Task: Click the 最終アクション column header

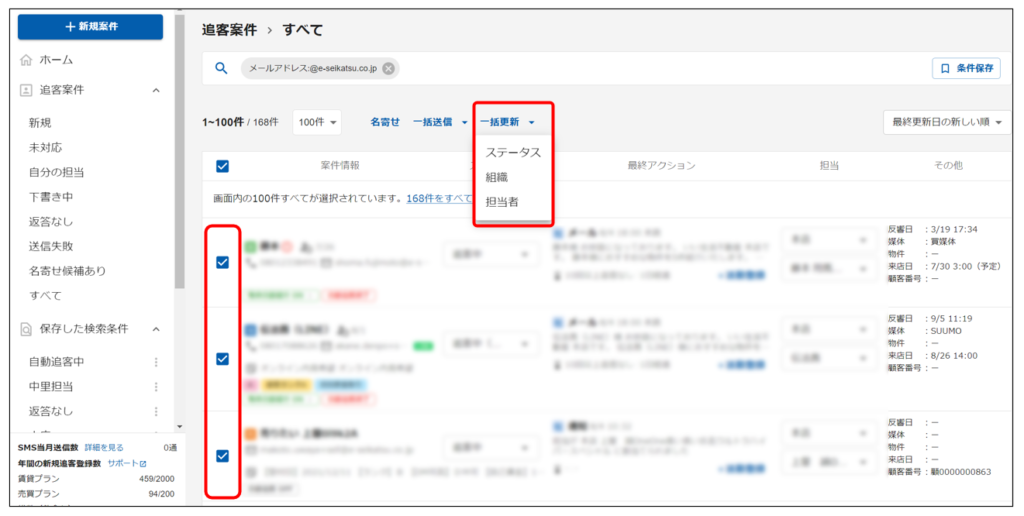Action: [x=661, y=166]
